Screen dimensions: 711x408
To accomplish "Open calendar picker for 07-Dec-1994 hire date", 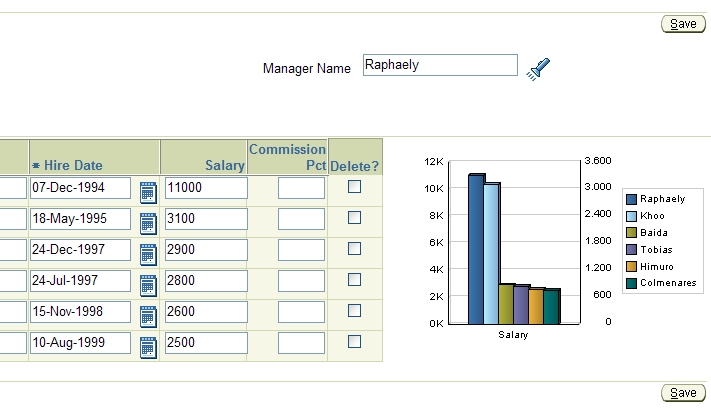I will (x=148, y=191).
